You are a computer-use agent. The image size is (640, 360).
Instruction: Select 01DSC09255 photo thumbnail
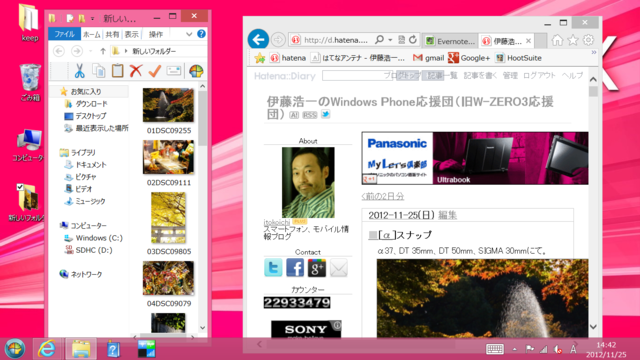coord(168,105)
